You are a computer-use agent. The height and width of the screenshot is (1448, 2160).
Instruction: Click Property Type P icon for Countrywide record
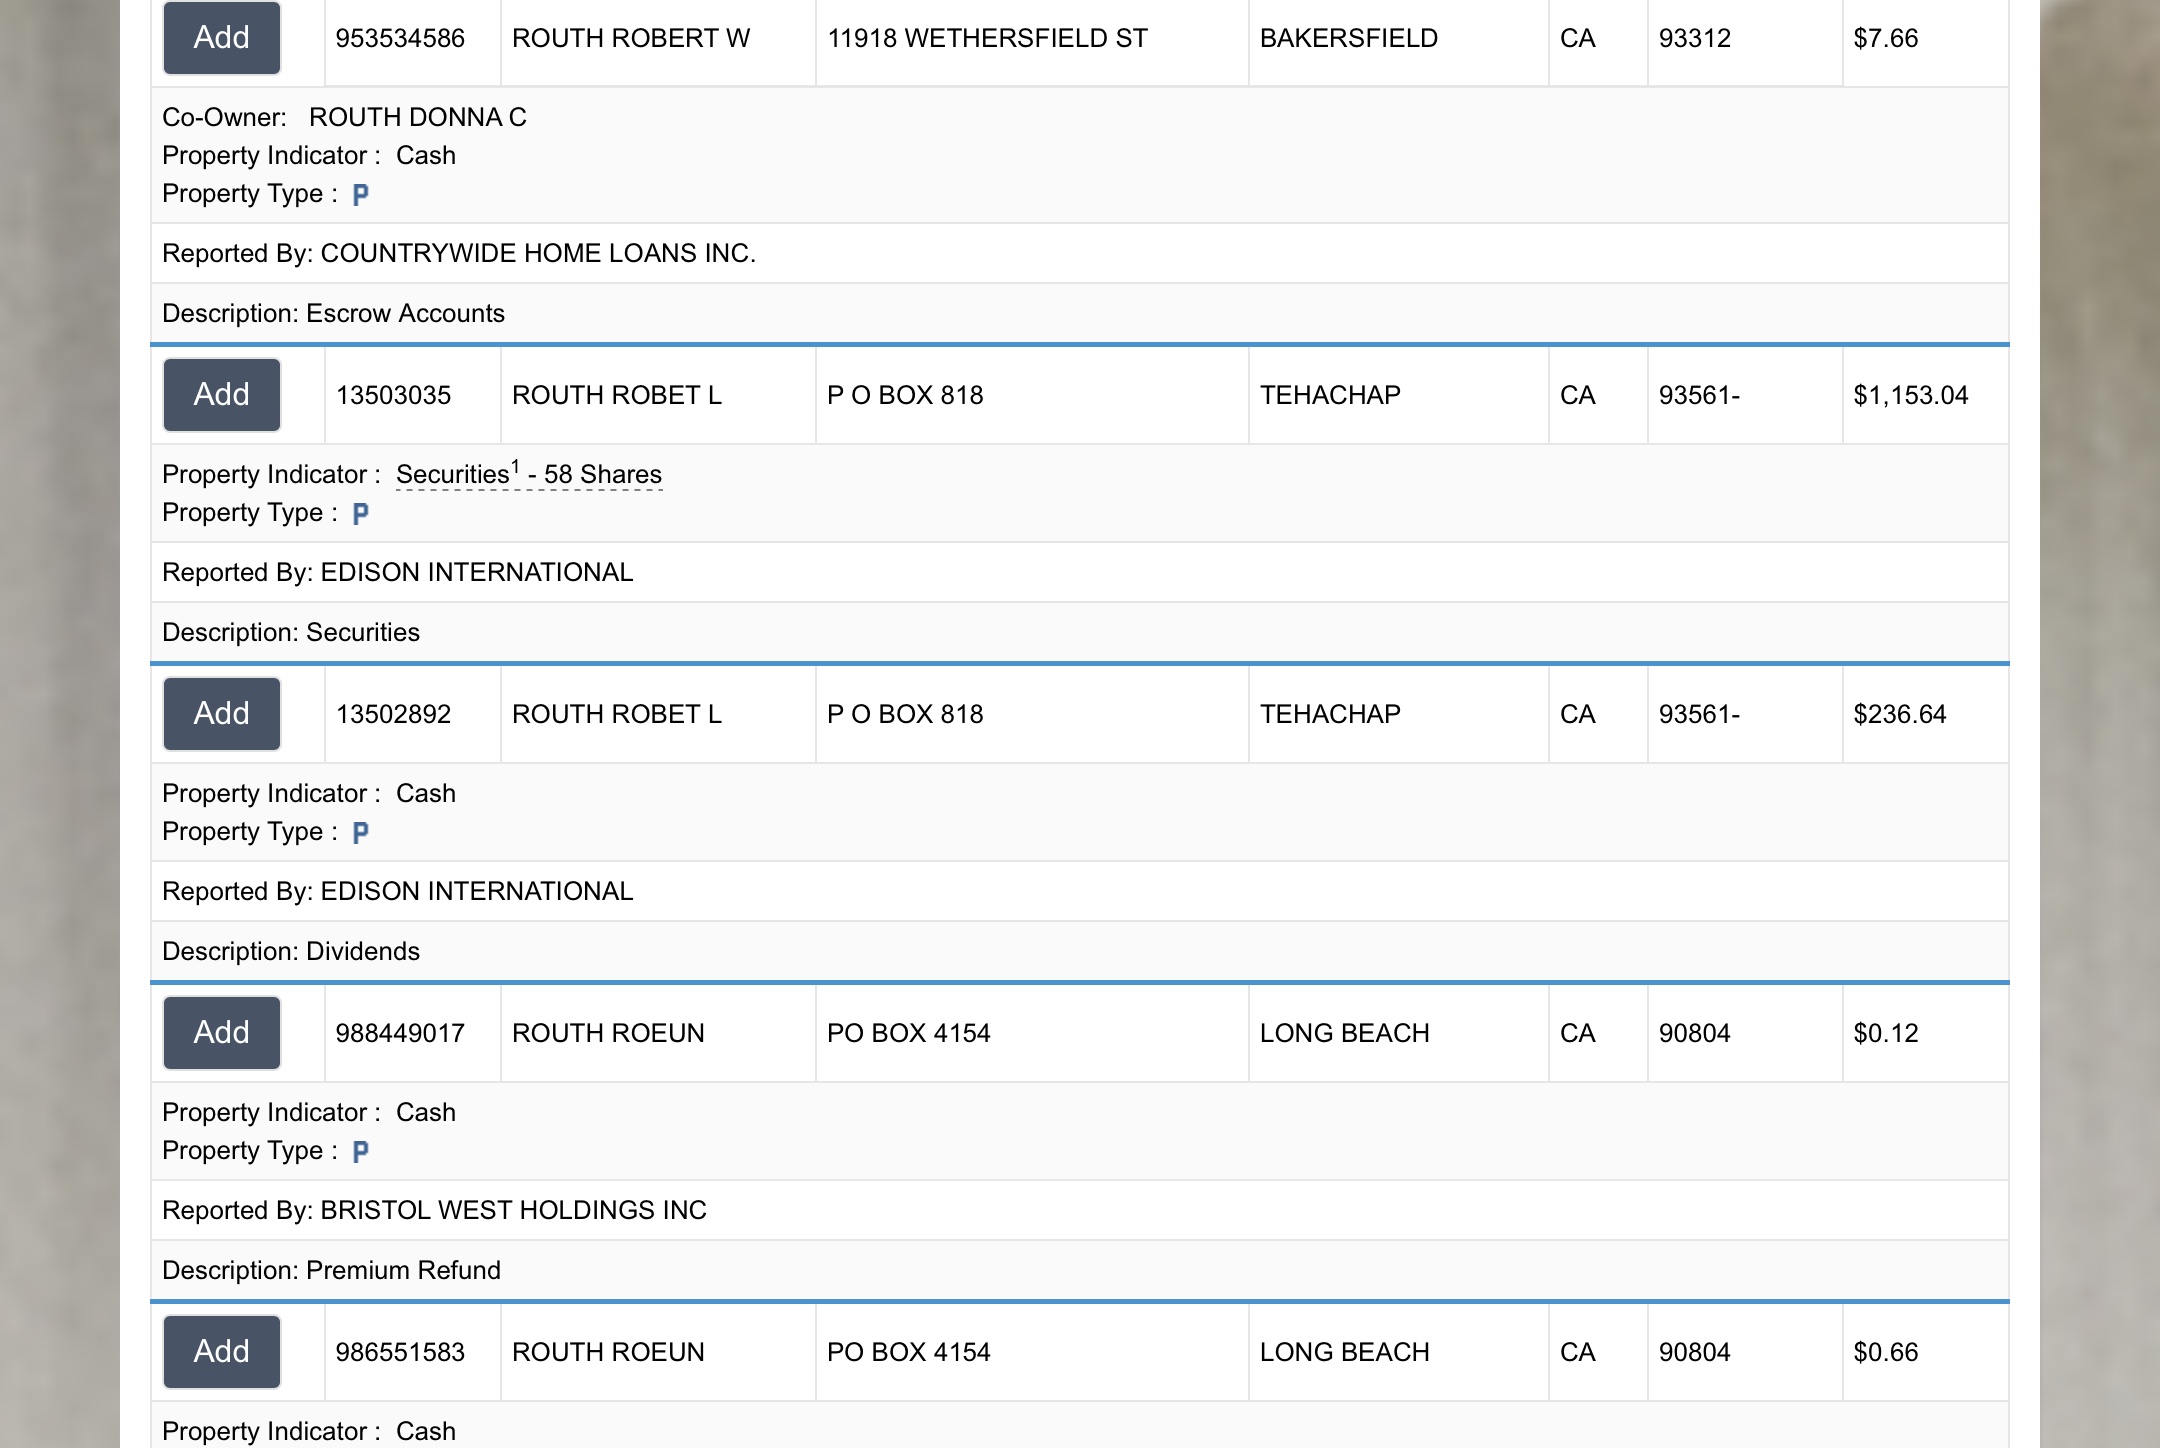click(361, 194)
